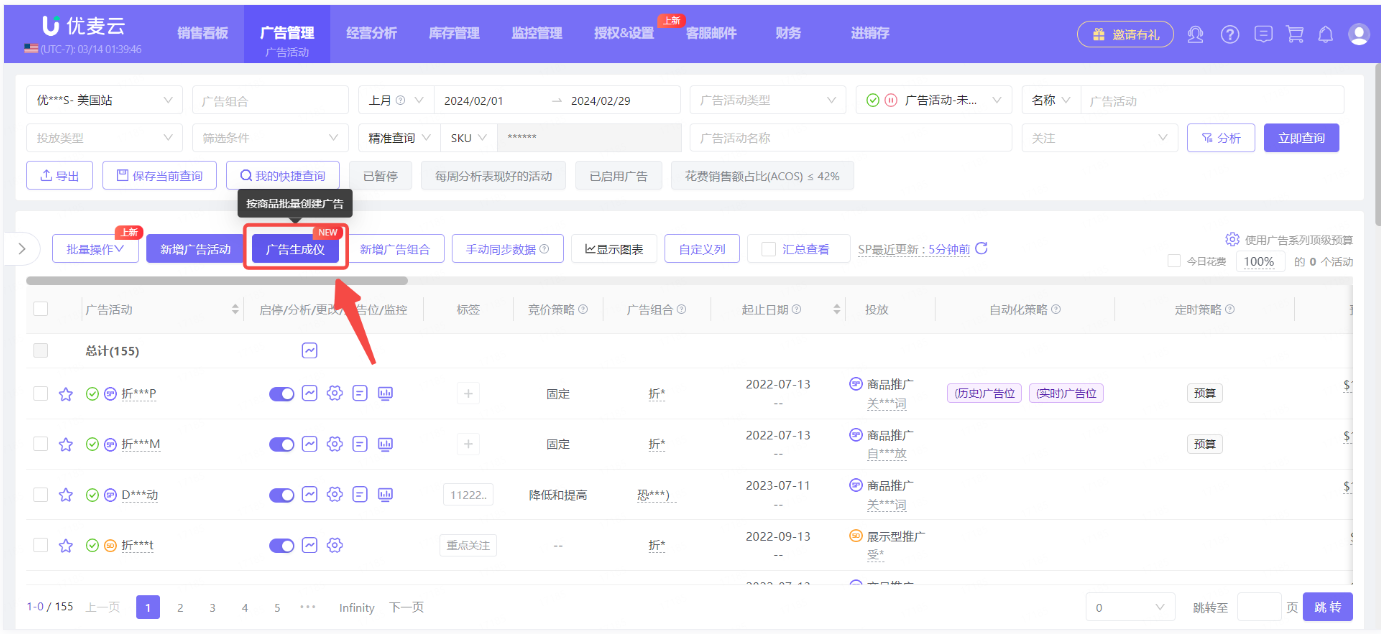Open the 折***P campaign trend chart icon
1381x634 pixels.
coord(309,393)
